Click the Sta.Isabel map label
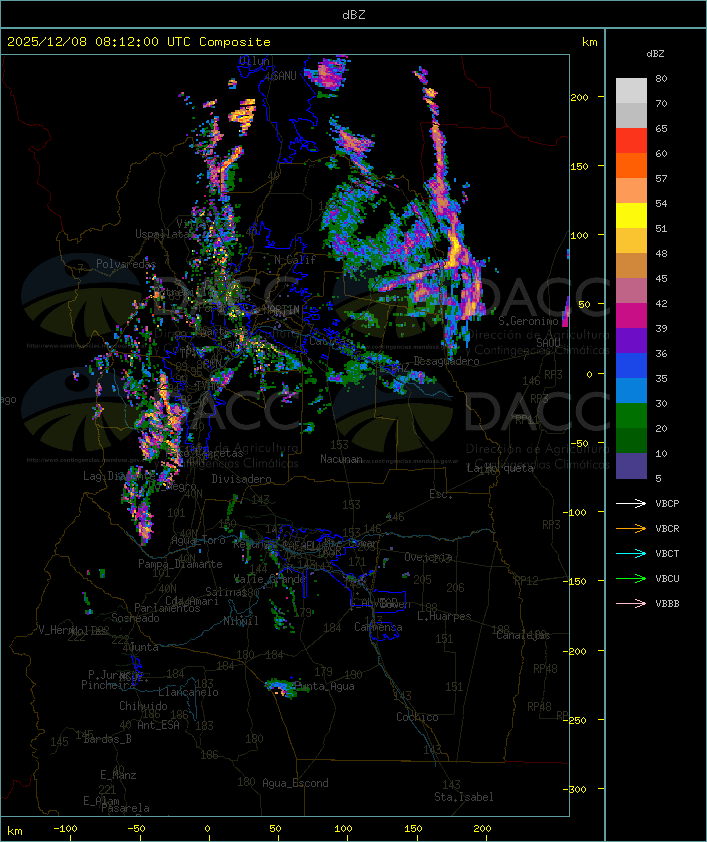707x842 pixels. [x=463, y=797]
